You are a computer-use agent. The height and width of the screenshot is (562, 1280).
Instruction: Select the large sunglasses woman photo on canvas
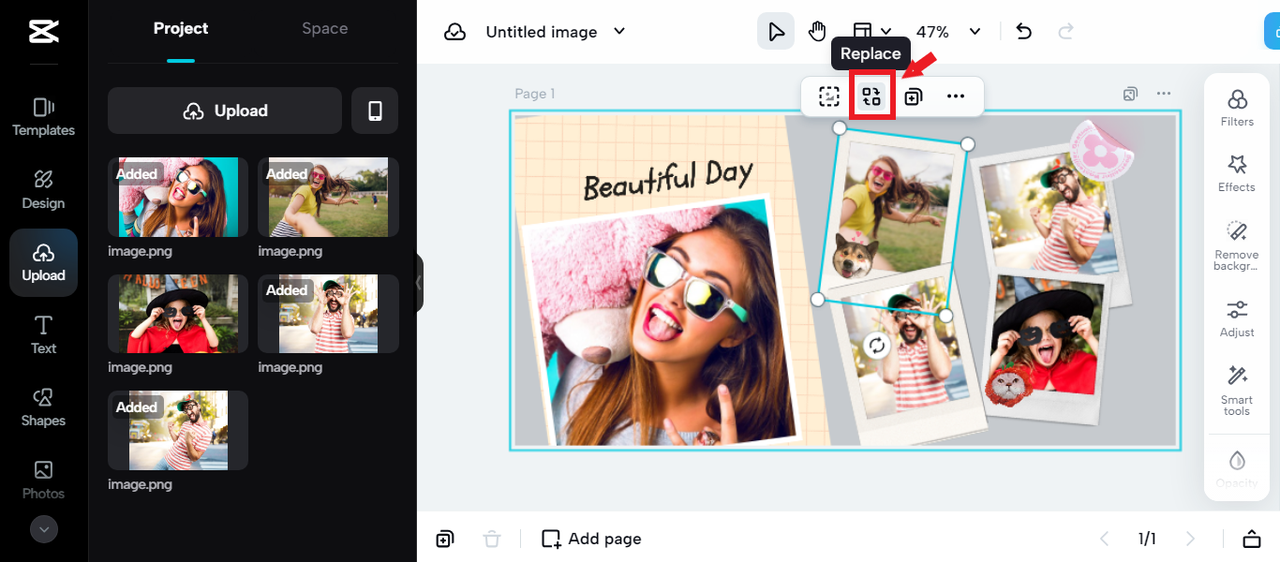(660, 322)
